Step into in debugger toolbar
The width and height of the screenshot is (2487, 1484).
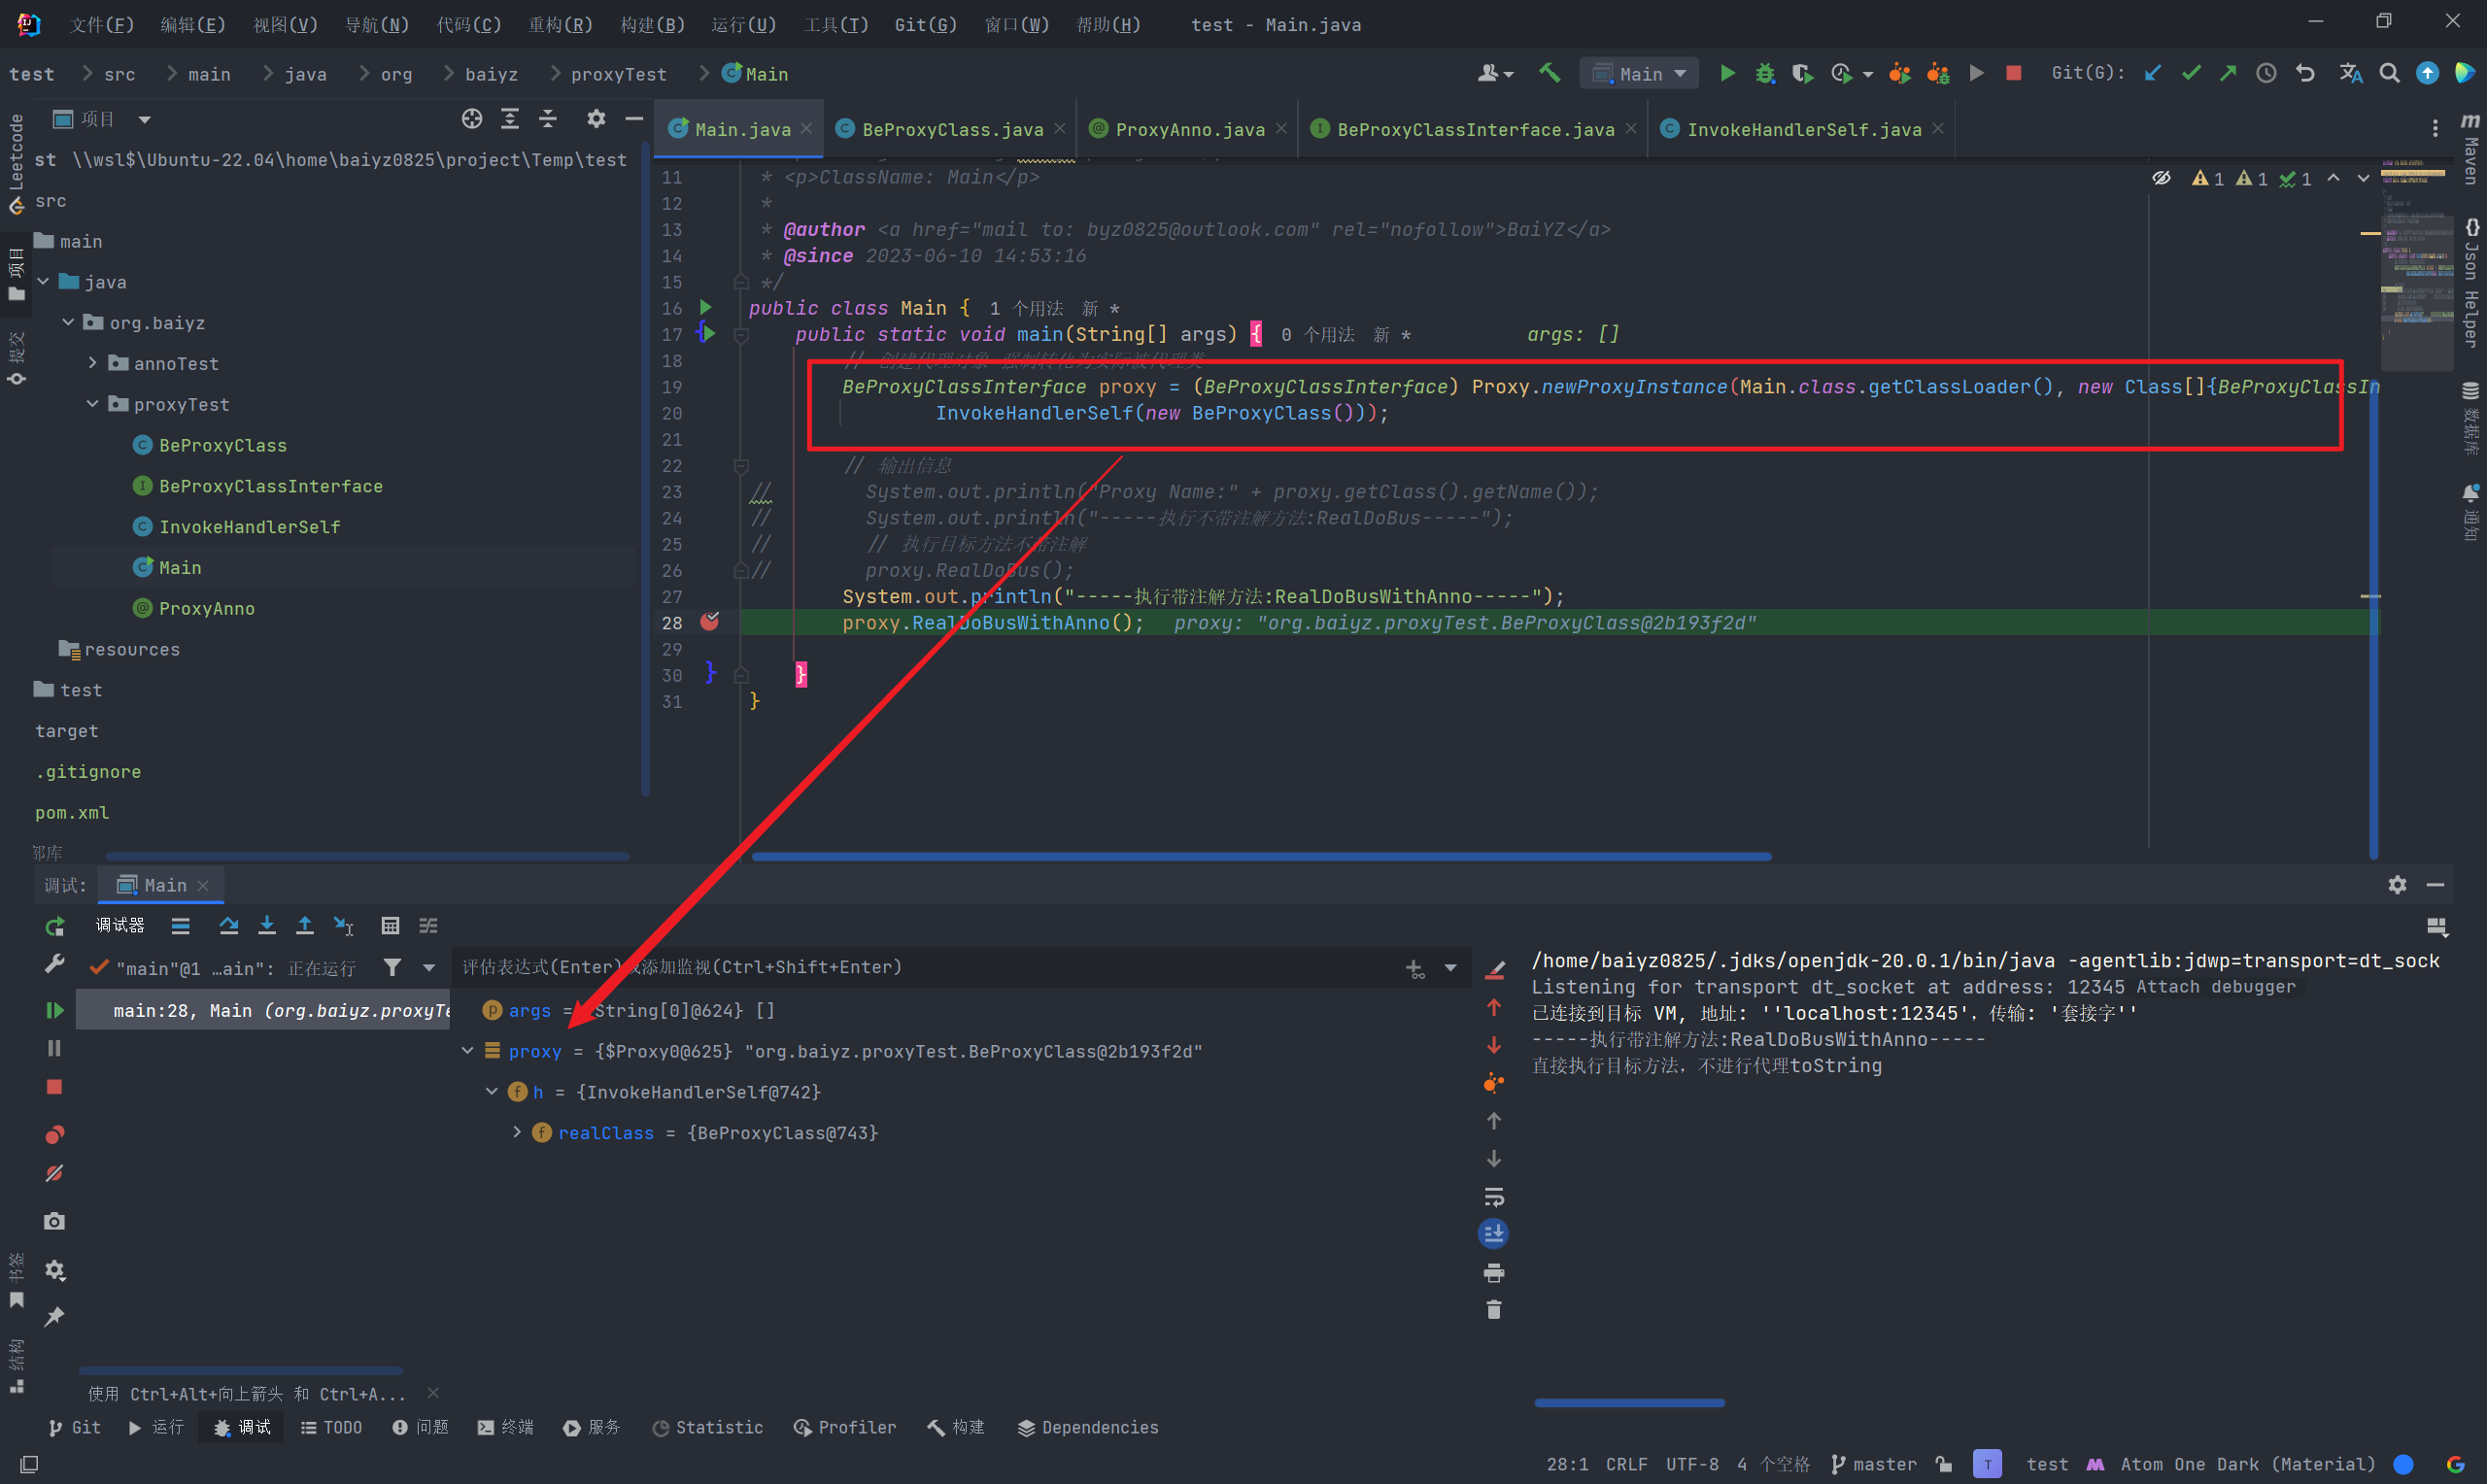click(266, 926)
